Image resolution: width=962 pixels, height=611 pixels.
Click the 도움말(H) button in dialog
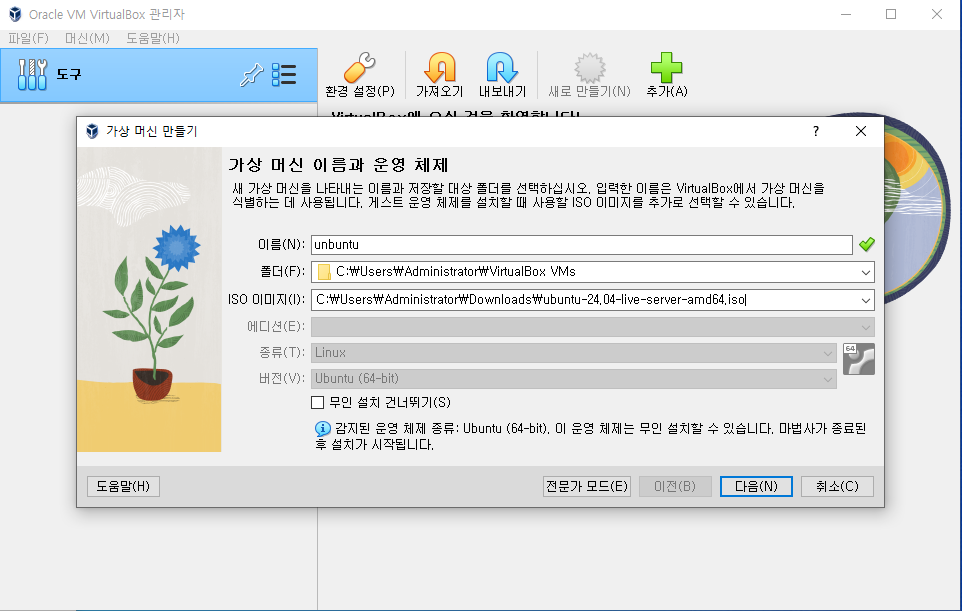pyautogui.click(x=123, y=486)
